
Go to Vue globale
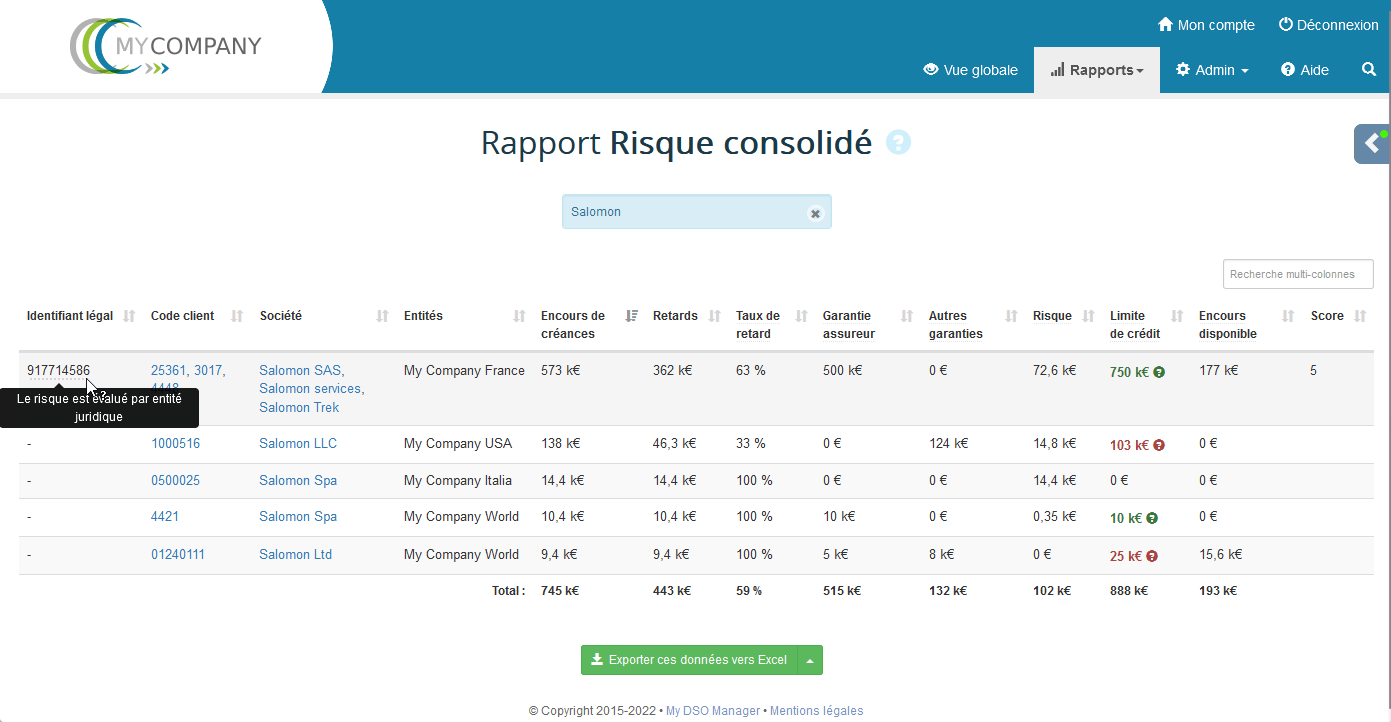(970, 70)
